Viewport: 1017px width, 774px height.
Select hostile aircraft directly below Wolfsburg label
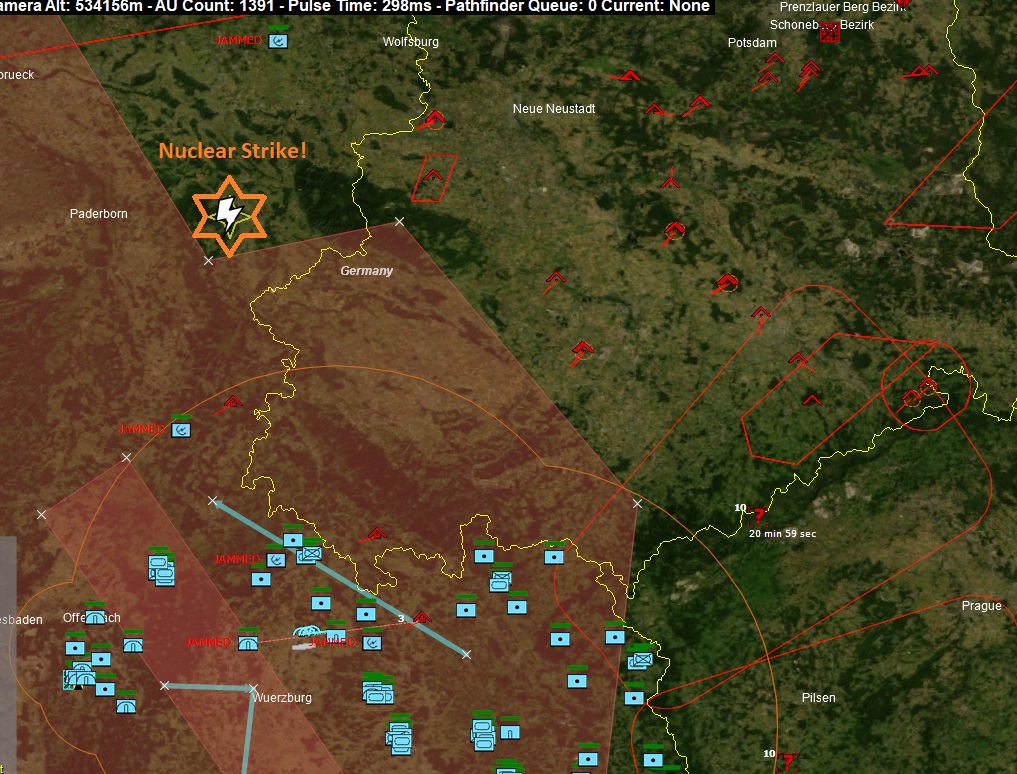pos(434,119)
